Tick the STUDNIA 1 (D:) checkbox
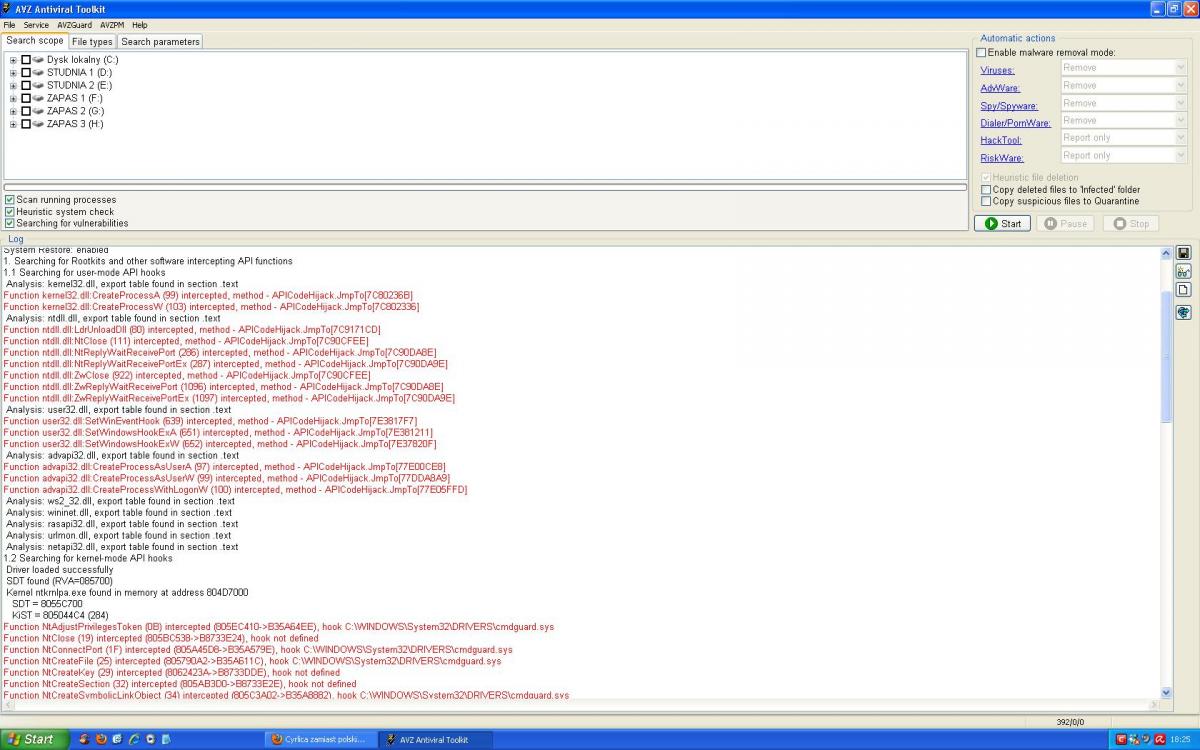 pos(26,73)
